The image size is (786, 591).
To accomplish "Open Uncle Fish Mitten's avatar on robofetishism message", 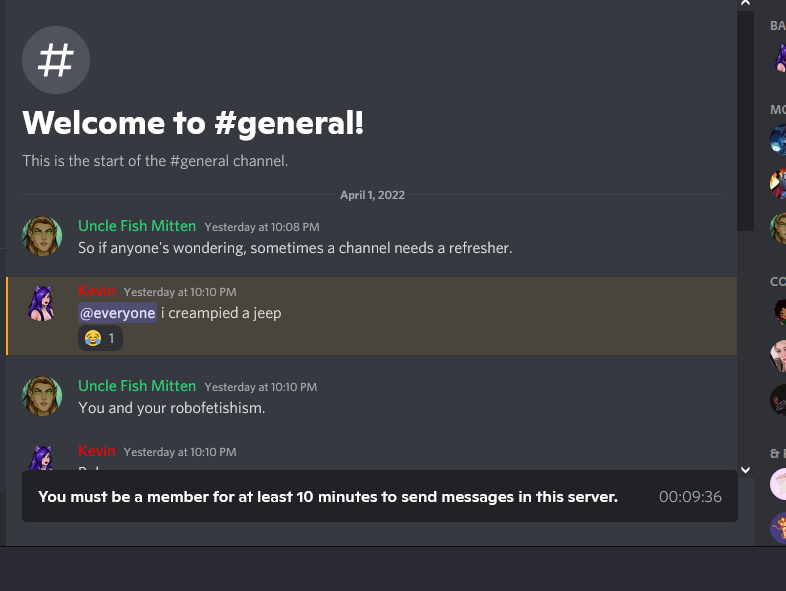I will [42, 396].
